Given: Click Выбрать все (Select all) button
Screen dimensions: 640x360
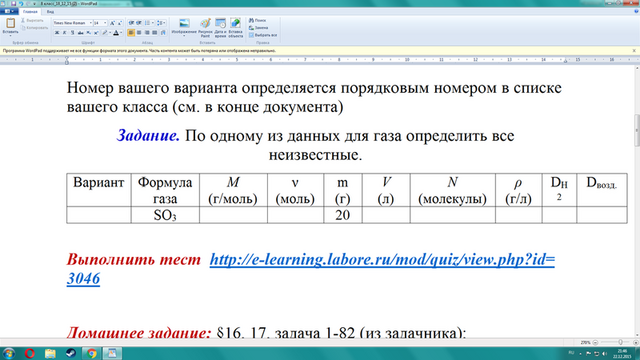Looking at the screenshot, I should click(x=263, y=35).
